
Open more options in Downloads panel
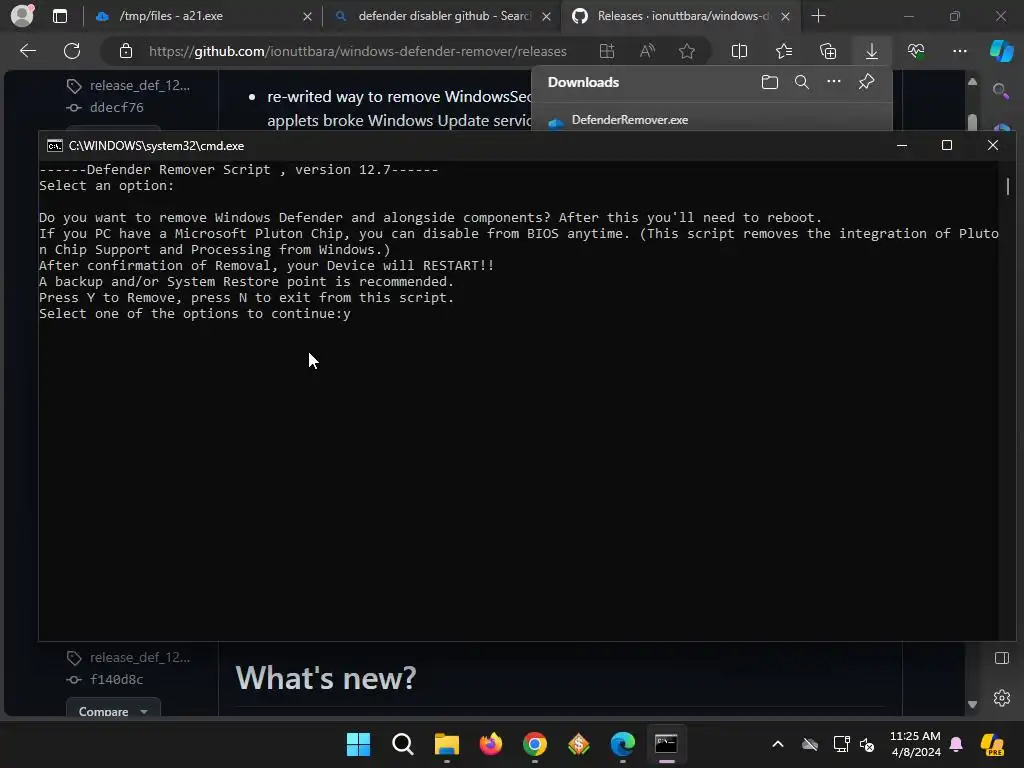click(834, 82)
